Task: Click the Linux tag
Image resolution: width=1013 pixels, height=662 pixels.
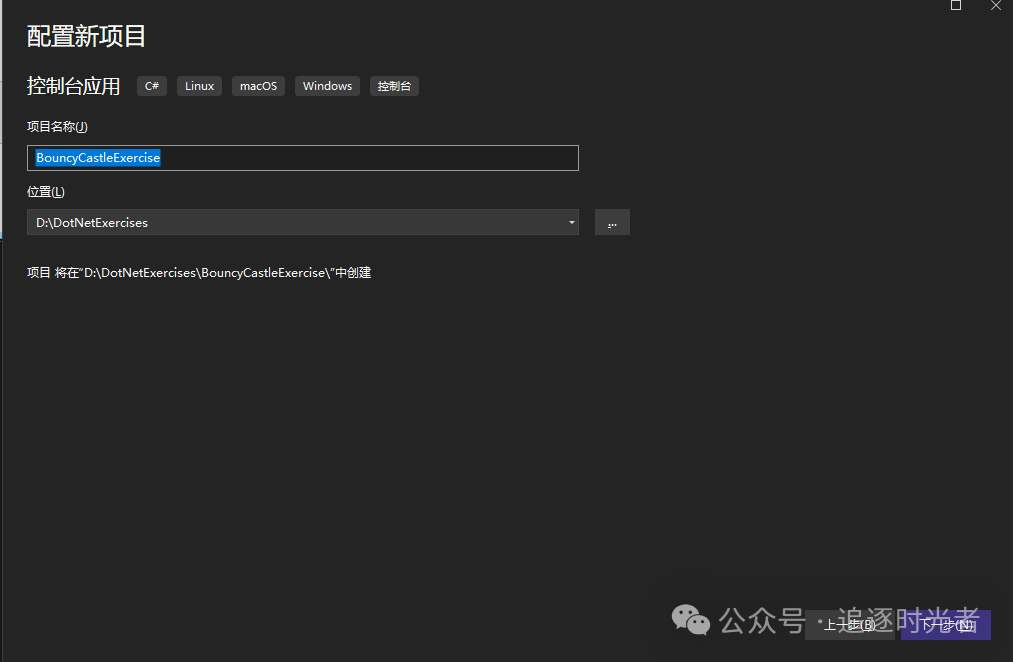Action: tap(199, 86)
